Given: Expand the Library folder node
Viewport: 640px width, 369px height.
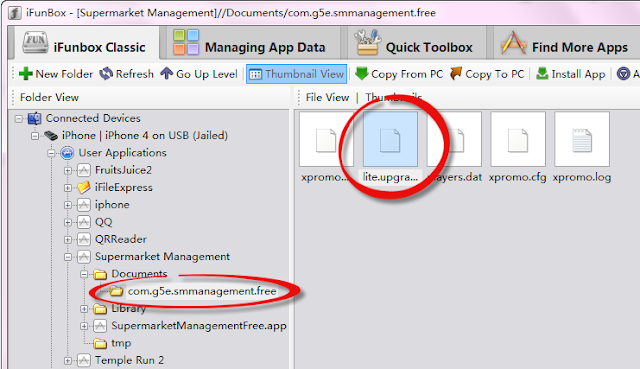Looking at the screenshot, I should coord(84,309).
